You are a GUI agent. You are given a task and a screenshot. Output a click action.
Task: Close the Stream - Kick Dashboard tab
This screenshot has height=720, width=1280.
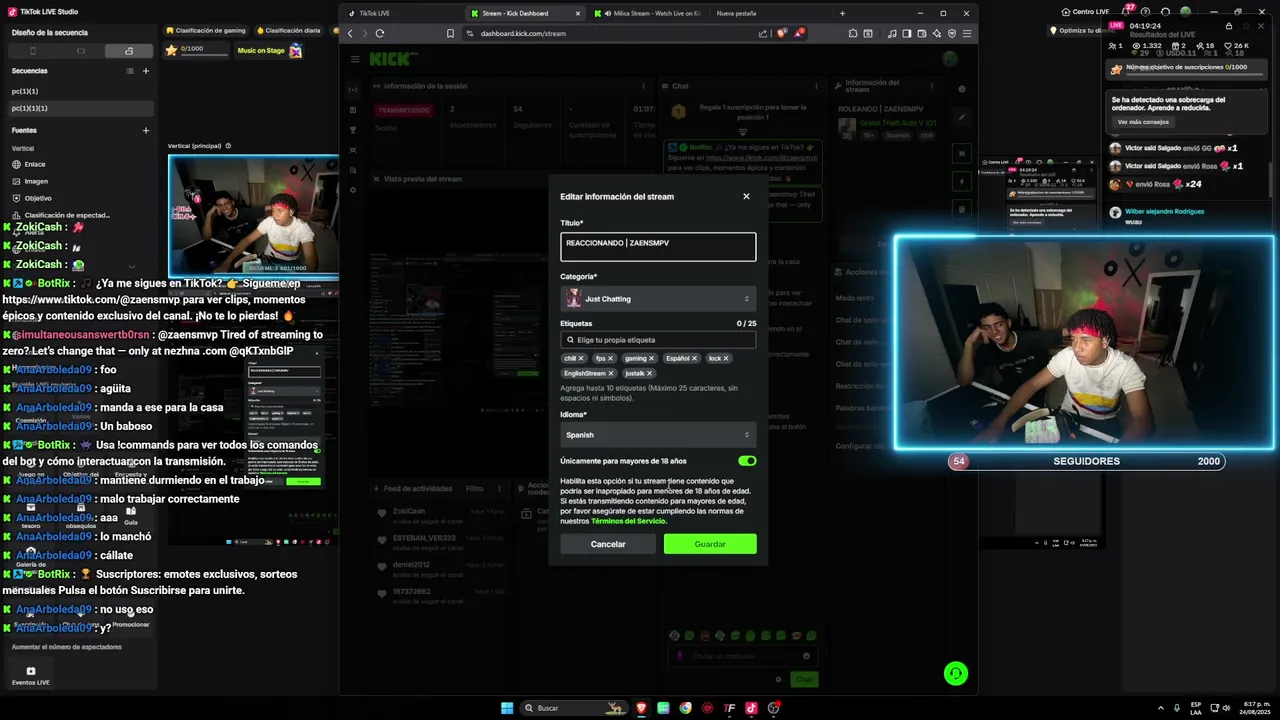[578, 13]
